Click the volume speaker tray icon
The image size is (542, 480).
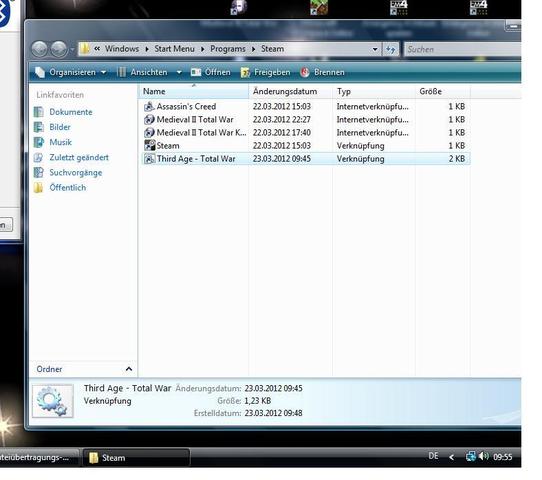tap(484, 457)
